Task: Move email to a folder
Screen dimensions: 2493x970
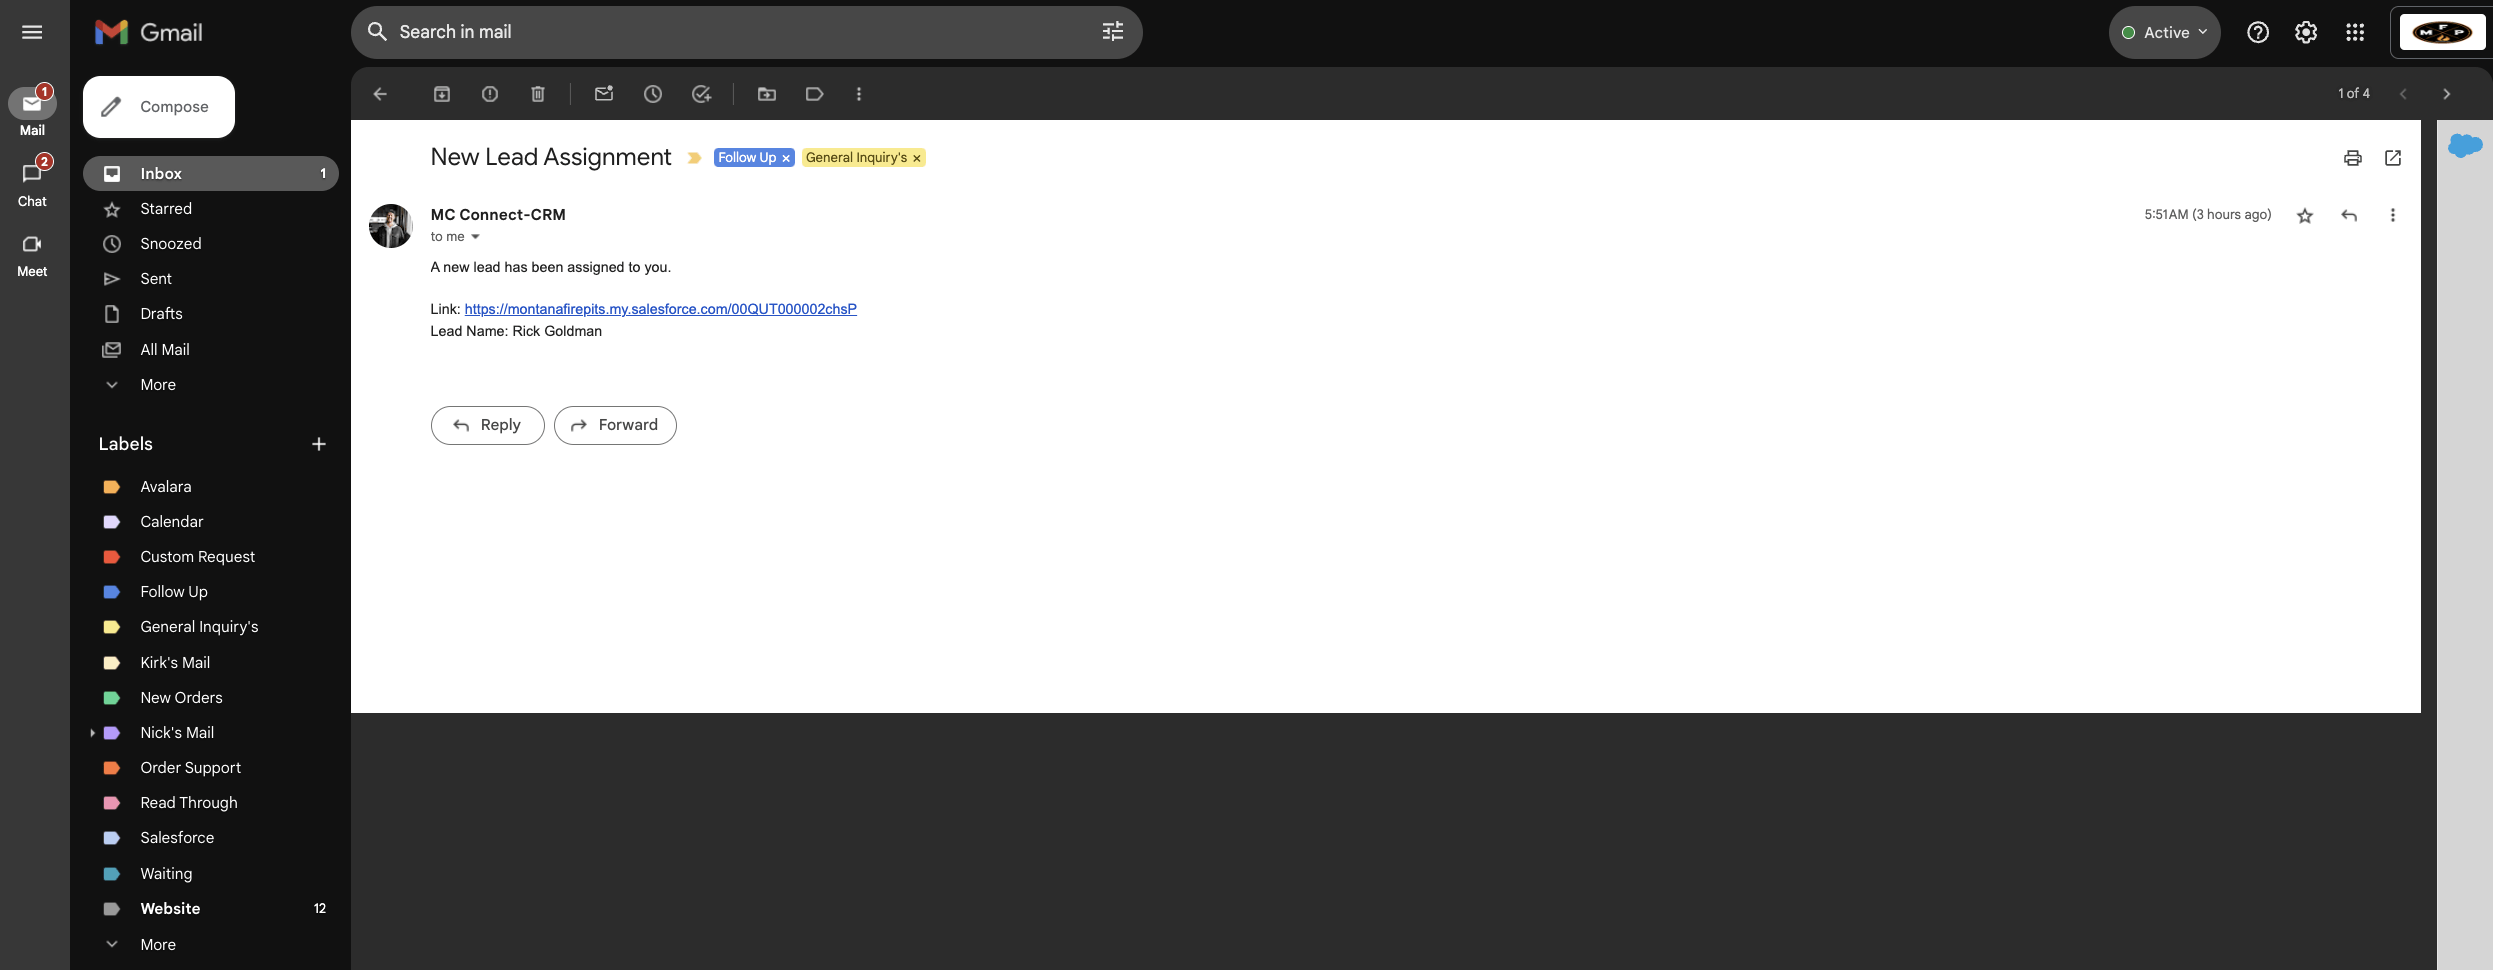Action: (x=767, y=94)
